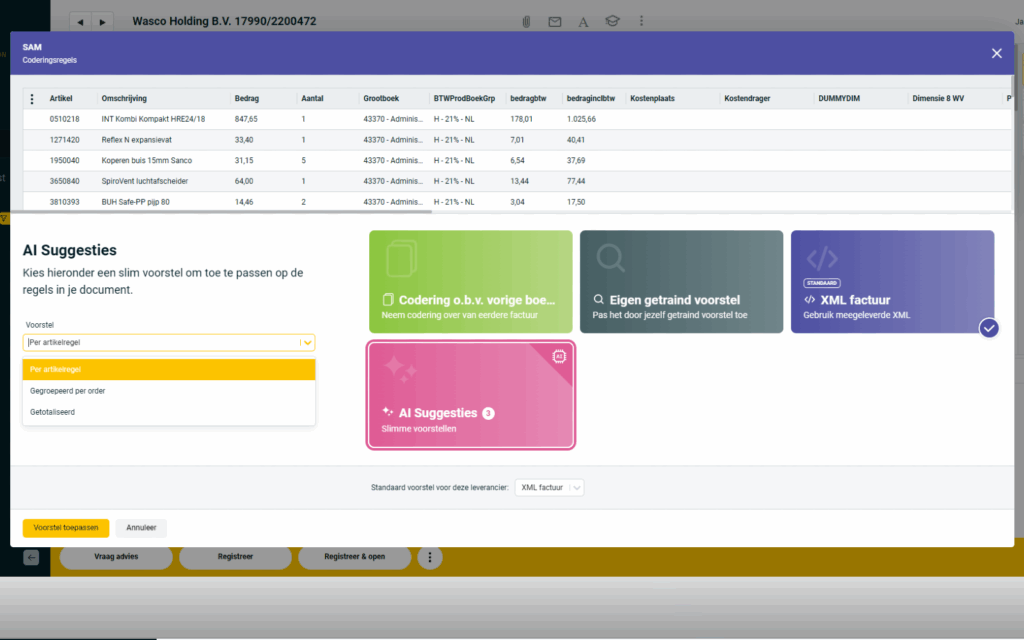Open more options beside Registreer & open
Viewport: 1024px width, 640px height.
click(429, 557)
